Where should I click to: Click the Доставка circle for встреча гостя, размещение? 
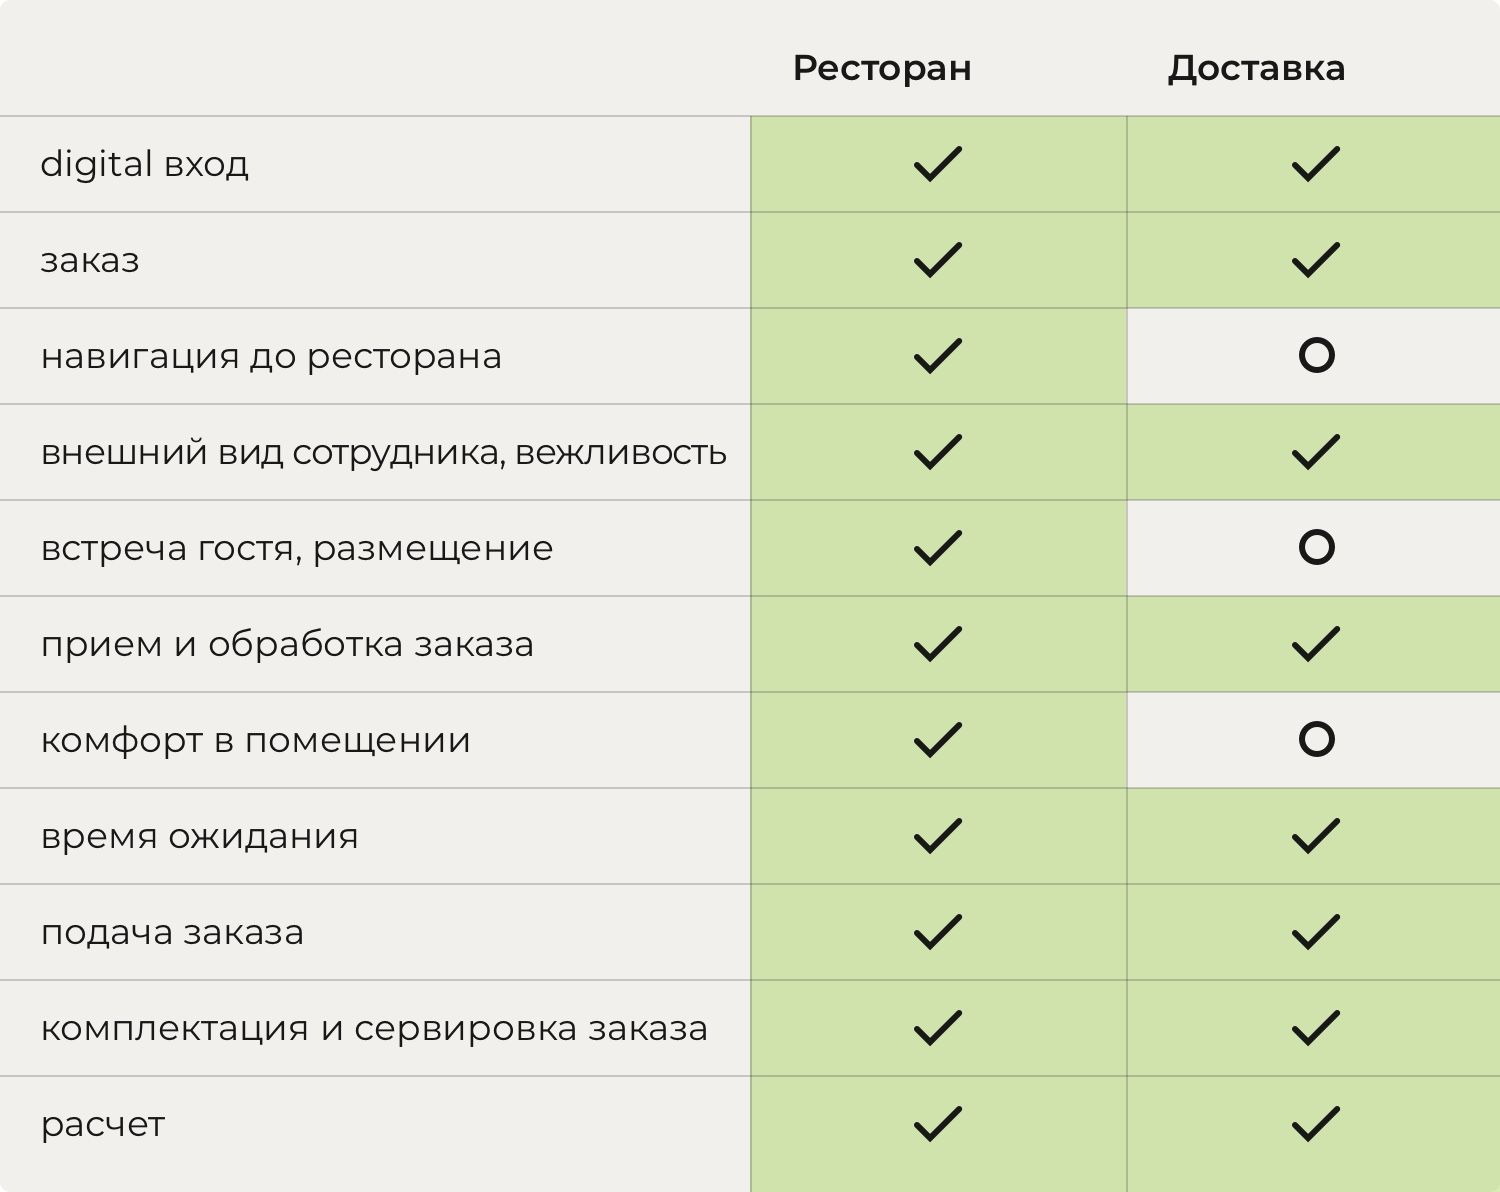click(1316, 548)
